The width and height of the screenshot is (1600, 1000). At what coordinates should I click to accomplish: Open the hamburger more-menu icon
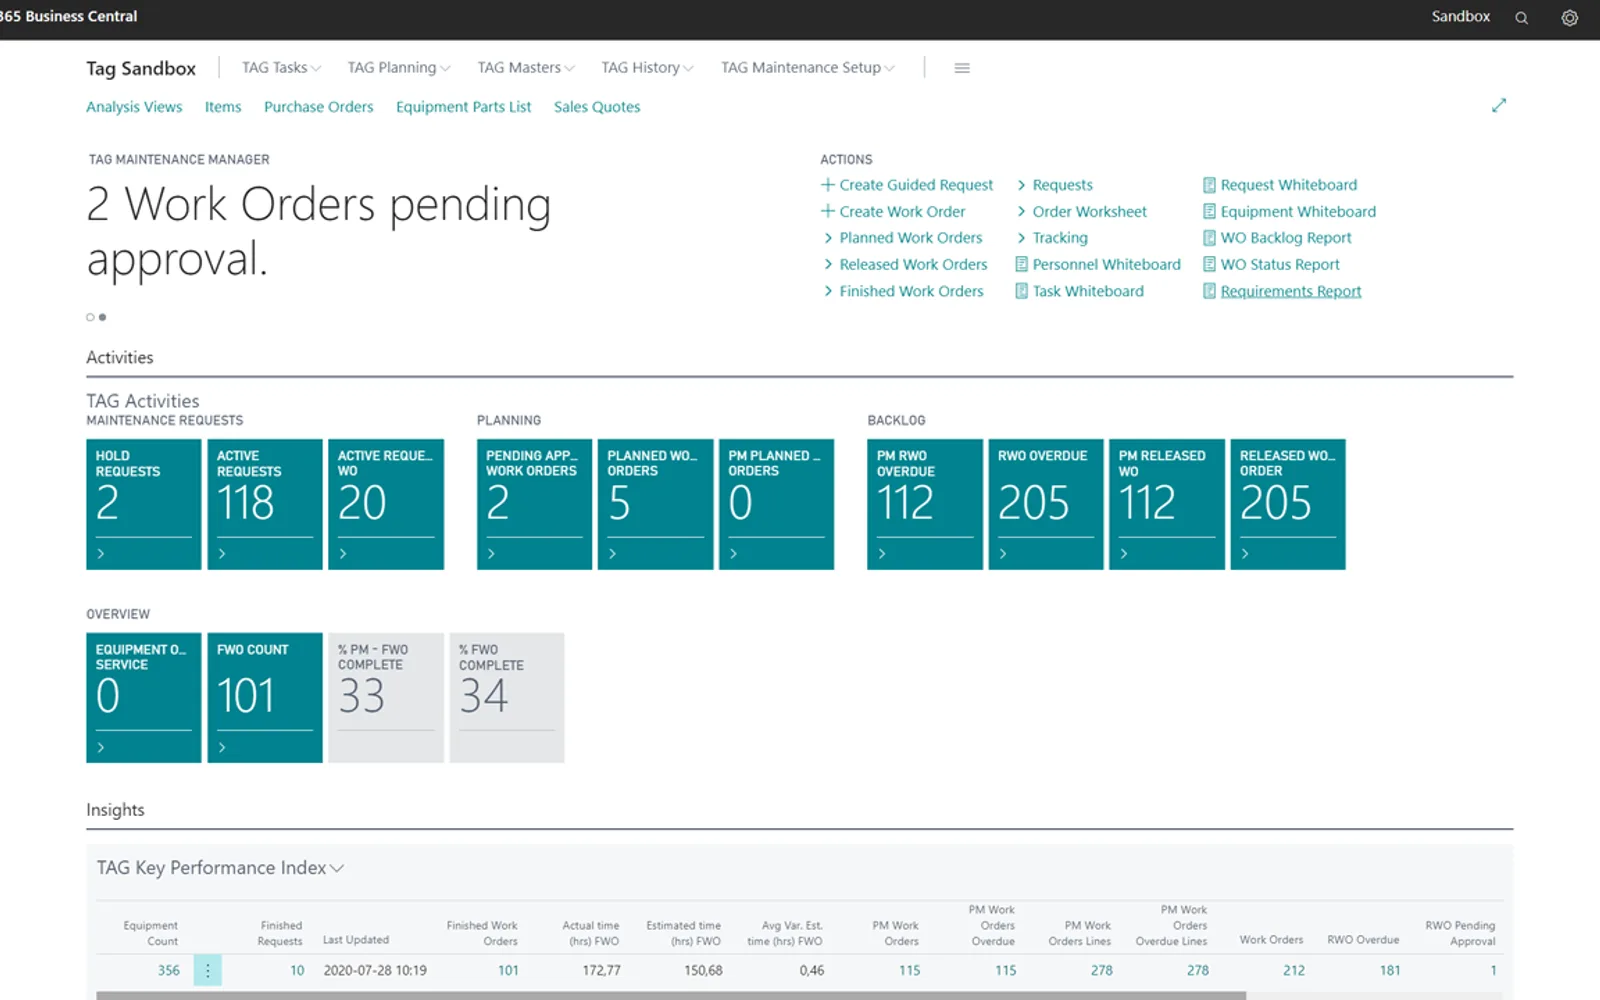962,68
